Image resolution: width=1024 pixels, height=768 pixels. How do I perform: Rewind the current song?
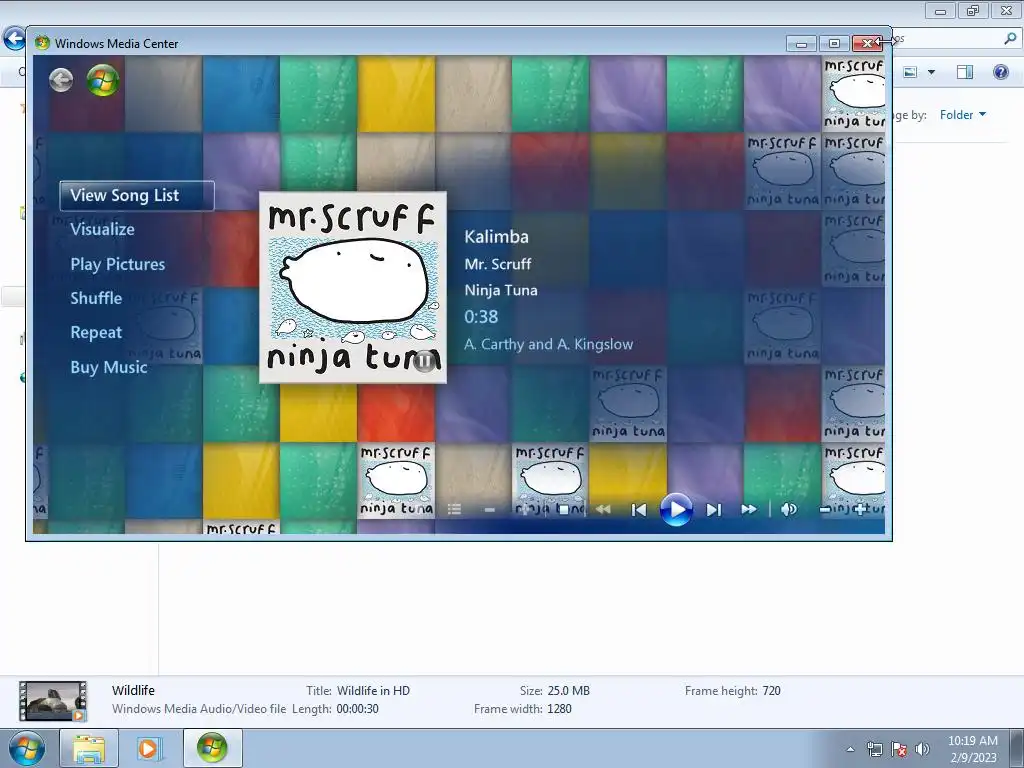click(603, 509)
